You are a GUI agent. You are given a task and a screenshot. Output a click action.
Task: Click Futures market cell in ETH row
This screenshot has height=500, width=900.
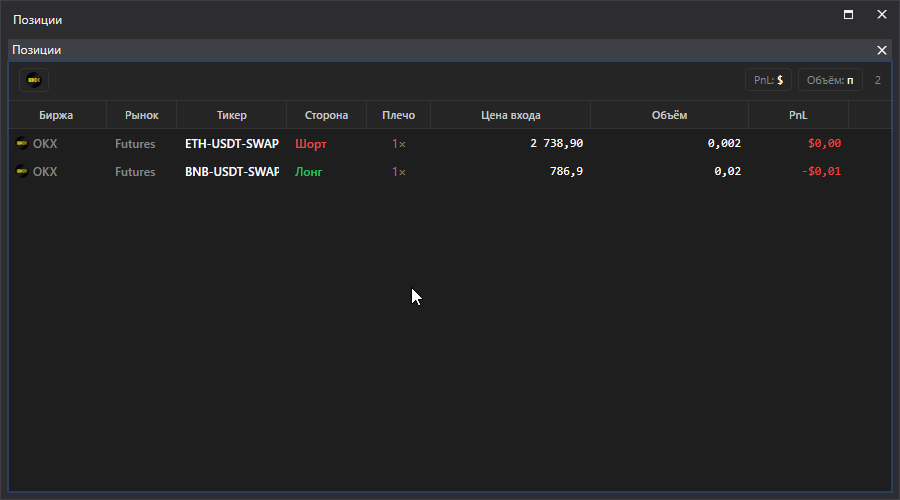pos(135,144)
